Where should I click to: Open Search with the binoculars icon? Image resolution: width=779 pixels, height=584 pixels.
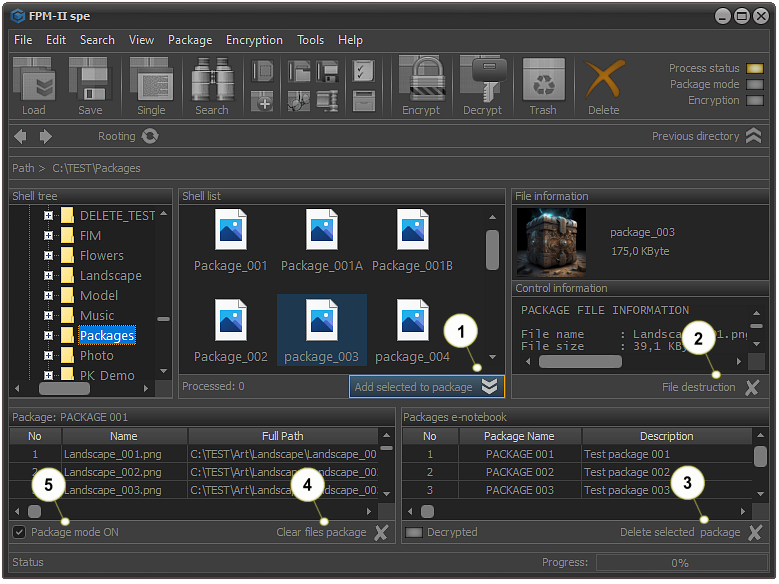pyautogui.click(x=212, y=79)
